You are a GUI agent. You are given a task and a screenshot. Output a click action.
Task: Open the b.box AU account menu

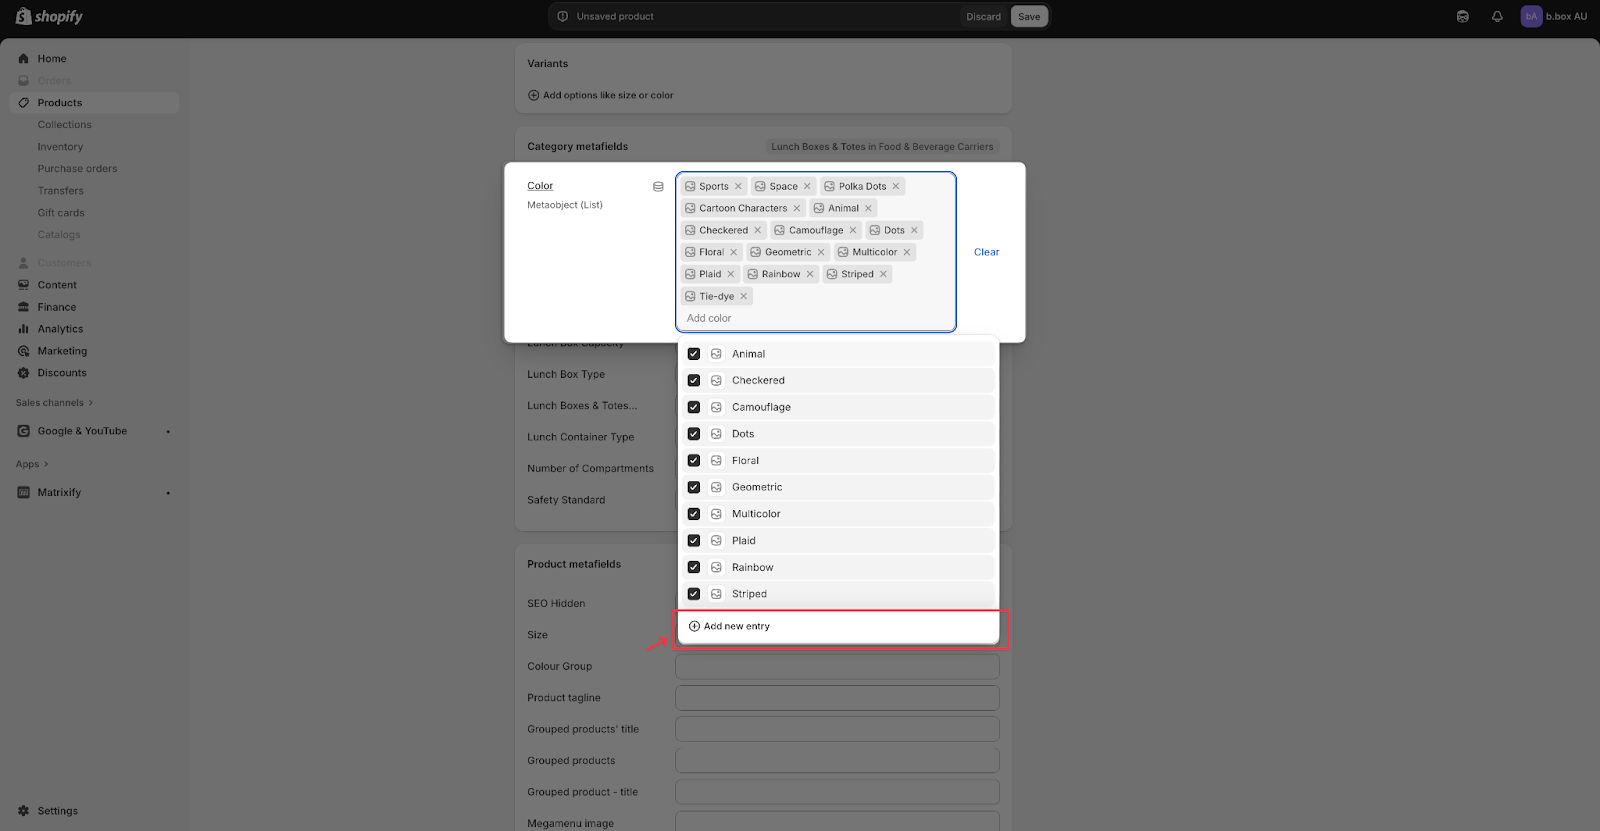click(x=1553, y=17)
